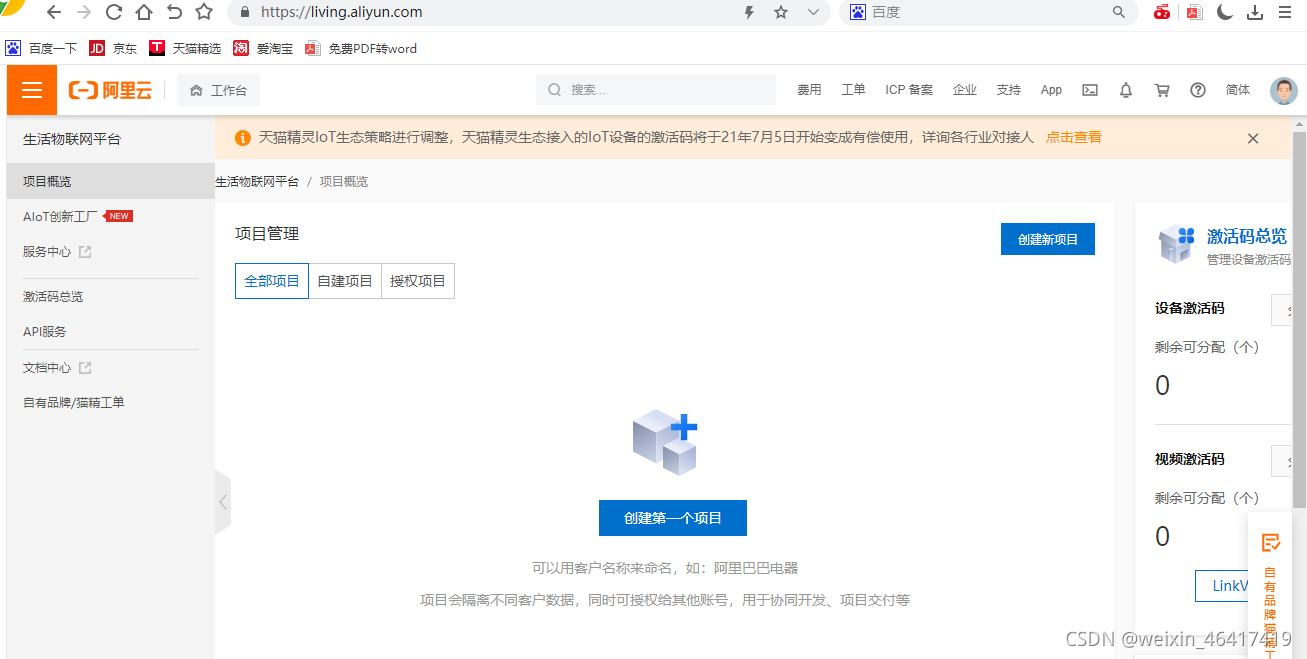Image resolution: width=1307 pixels, height=659 pixels.
Task: Open the help question mark icon
Action: point(1198,90)
